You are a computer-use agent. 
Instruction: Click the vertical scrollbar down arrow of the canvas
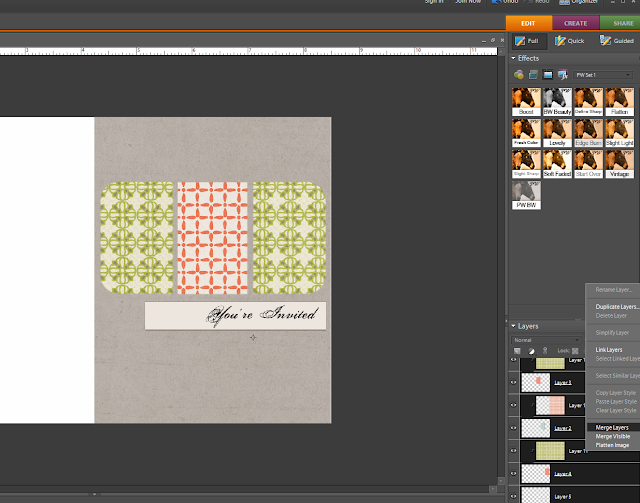tap(501, 481)
